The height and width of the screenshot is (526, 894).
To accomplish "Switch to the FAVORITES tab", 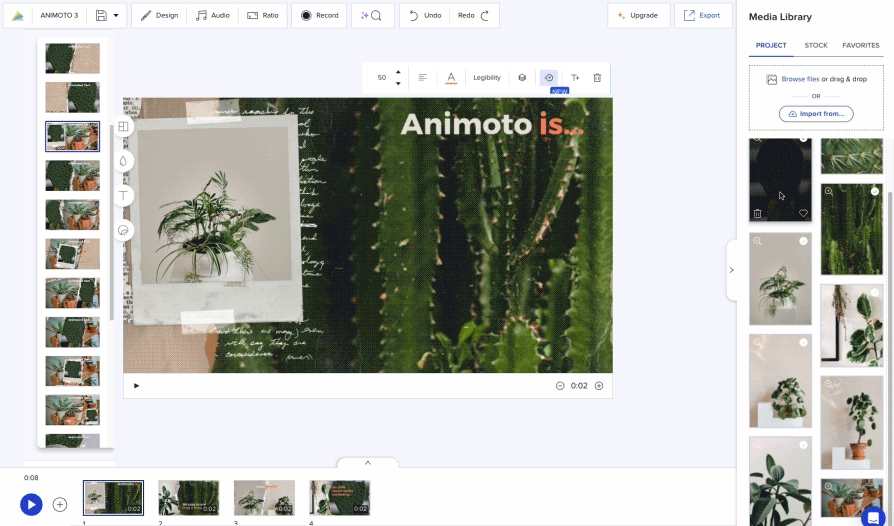I will (x=860, y=46).
